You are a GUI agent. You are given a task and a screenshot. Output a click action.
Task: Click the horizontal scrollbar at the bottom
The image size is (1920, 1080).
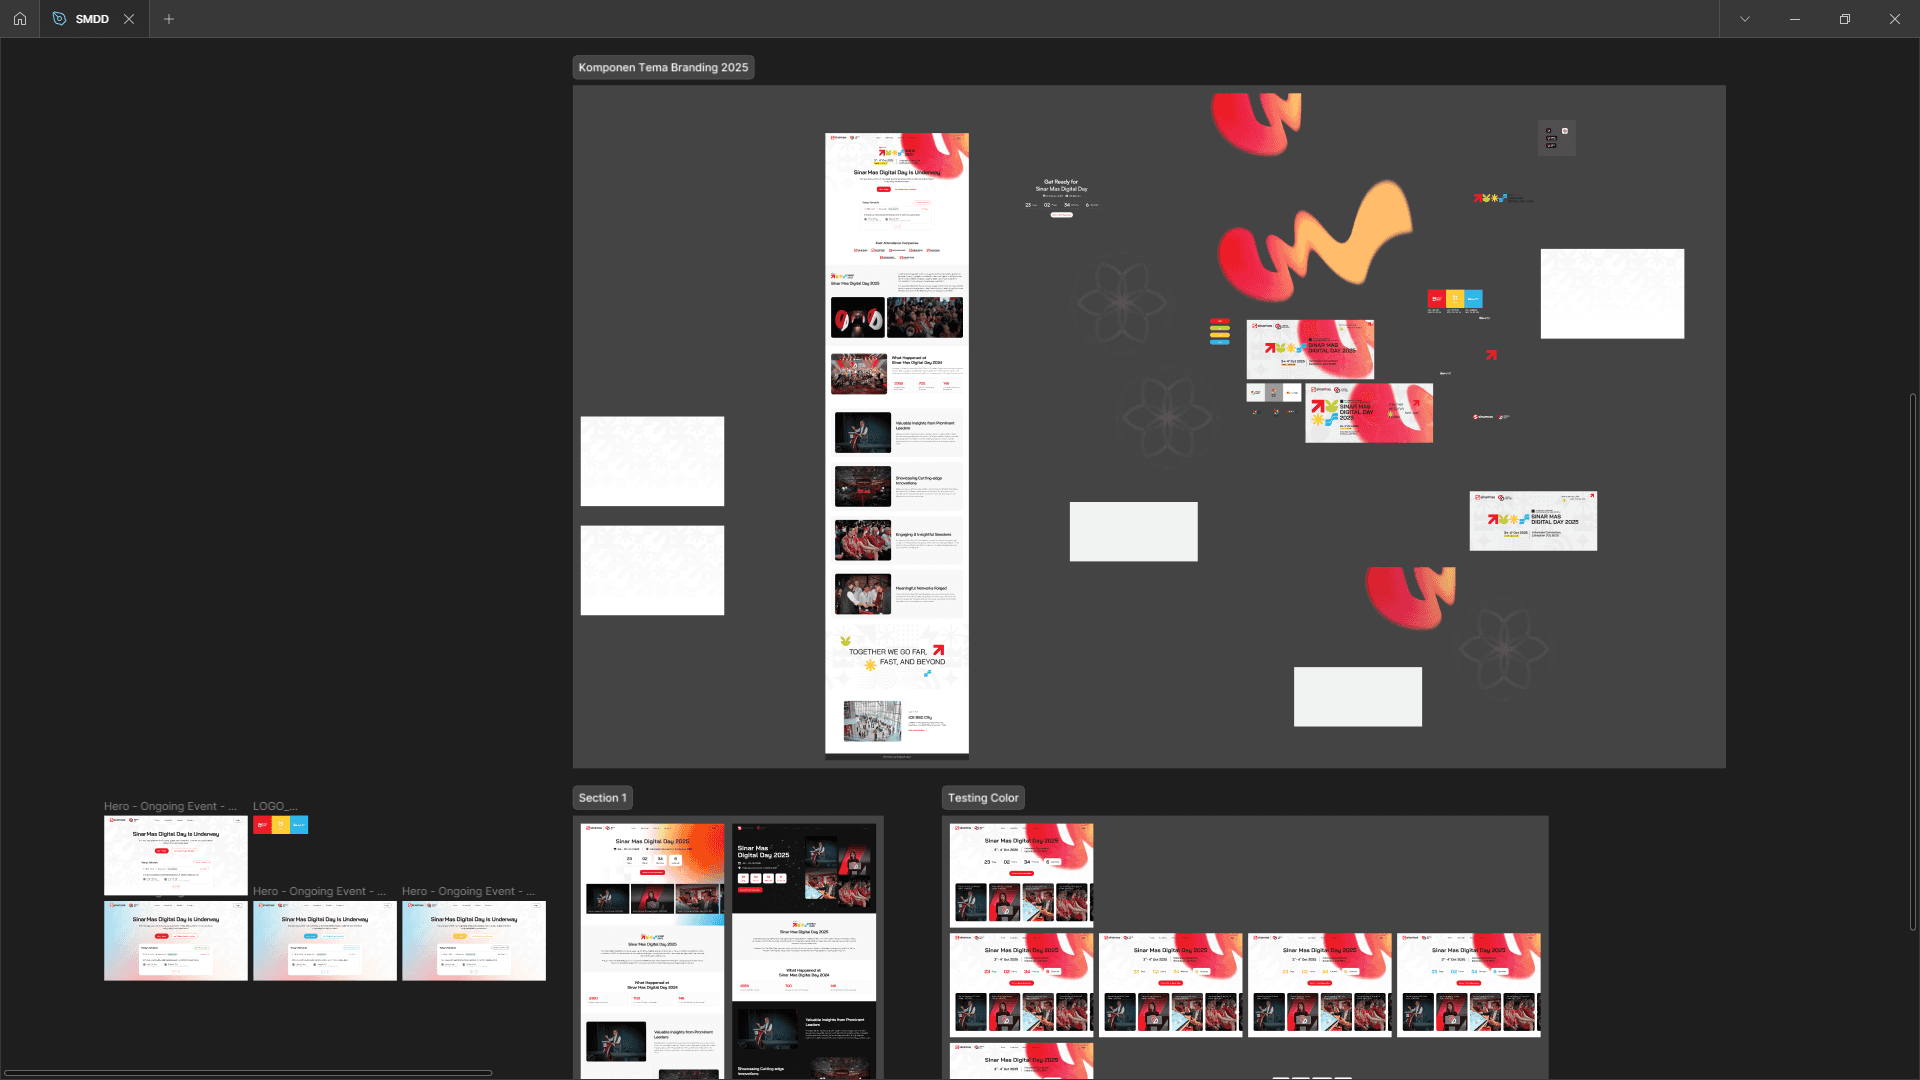248,1073
